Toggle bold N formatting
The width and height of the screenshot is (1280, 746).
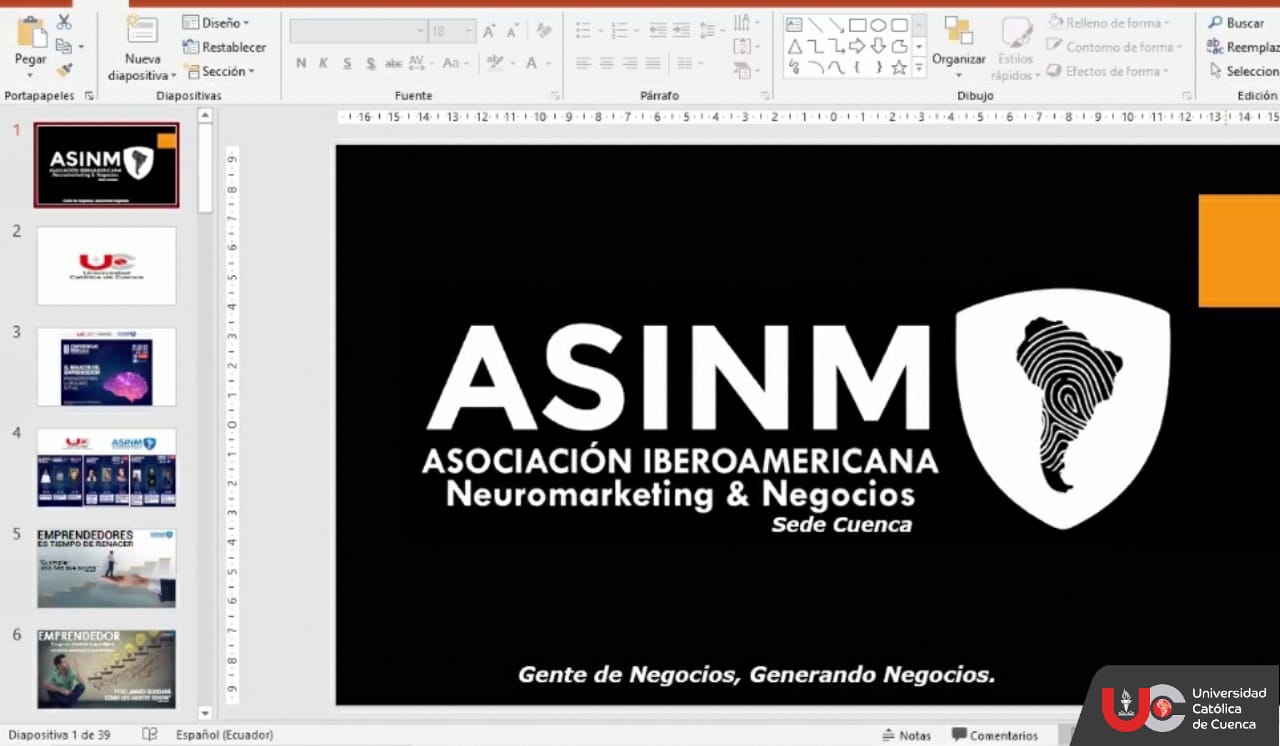click(x=301, y=63)
